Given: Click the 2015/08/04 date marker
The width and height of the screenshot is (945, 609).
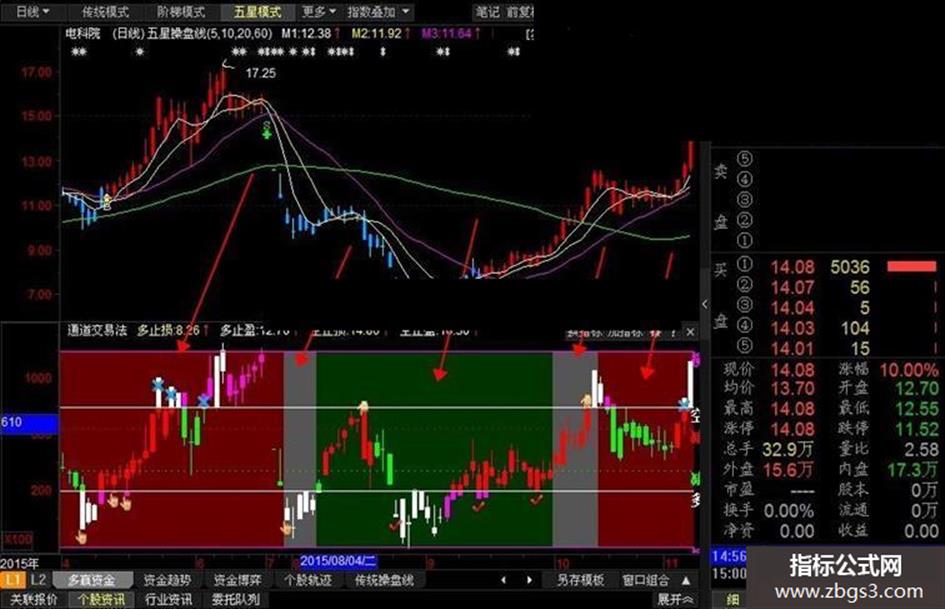Looking at the screenshot, I should point(338,561).
